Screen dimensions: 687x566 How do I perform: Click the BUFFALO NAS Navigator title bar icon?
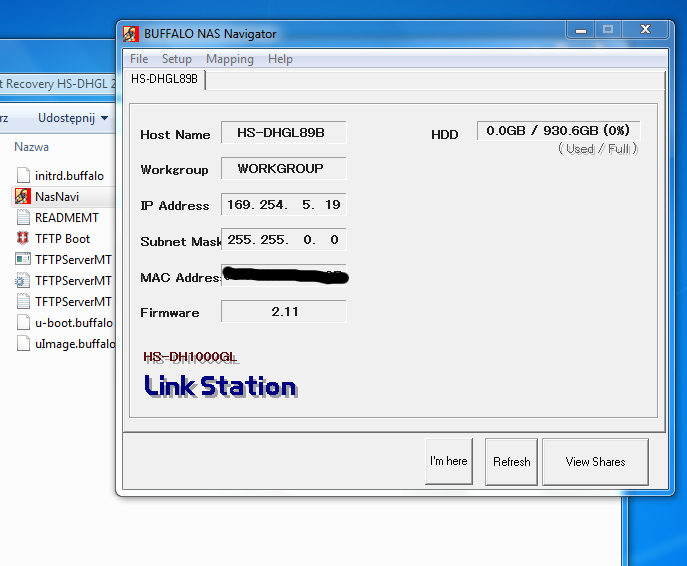click(131, 34)
